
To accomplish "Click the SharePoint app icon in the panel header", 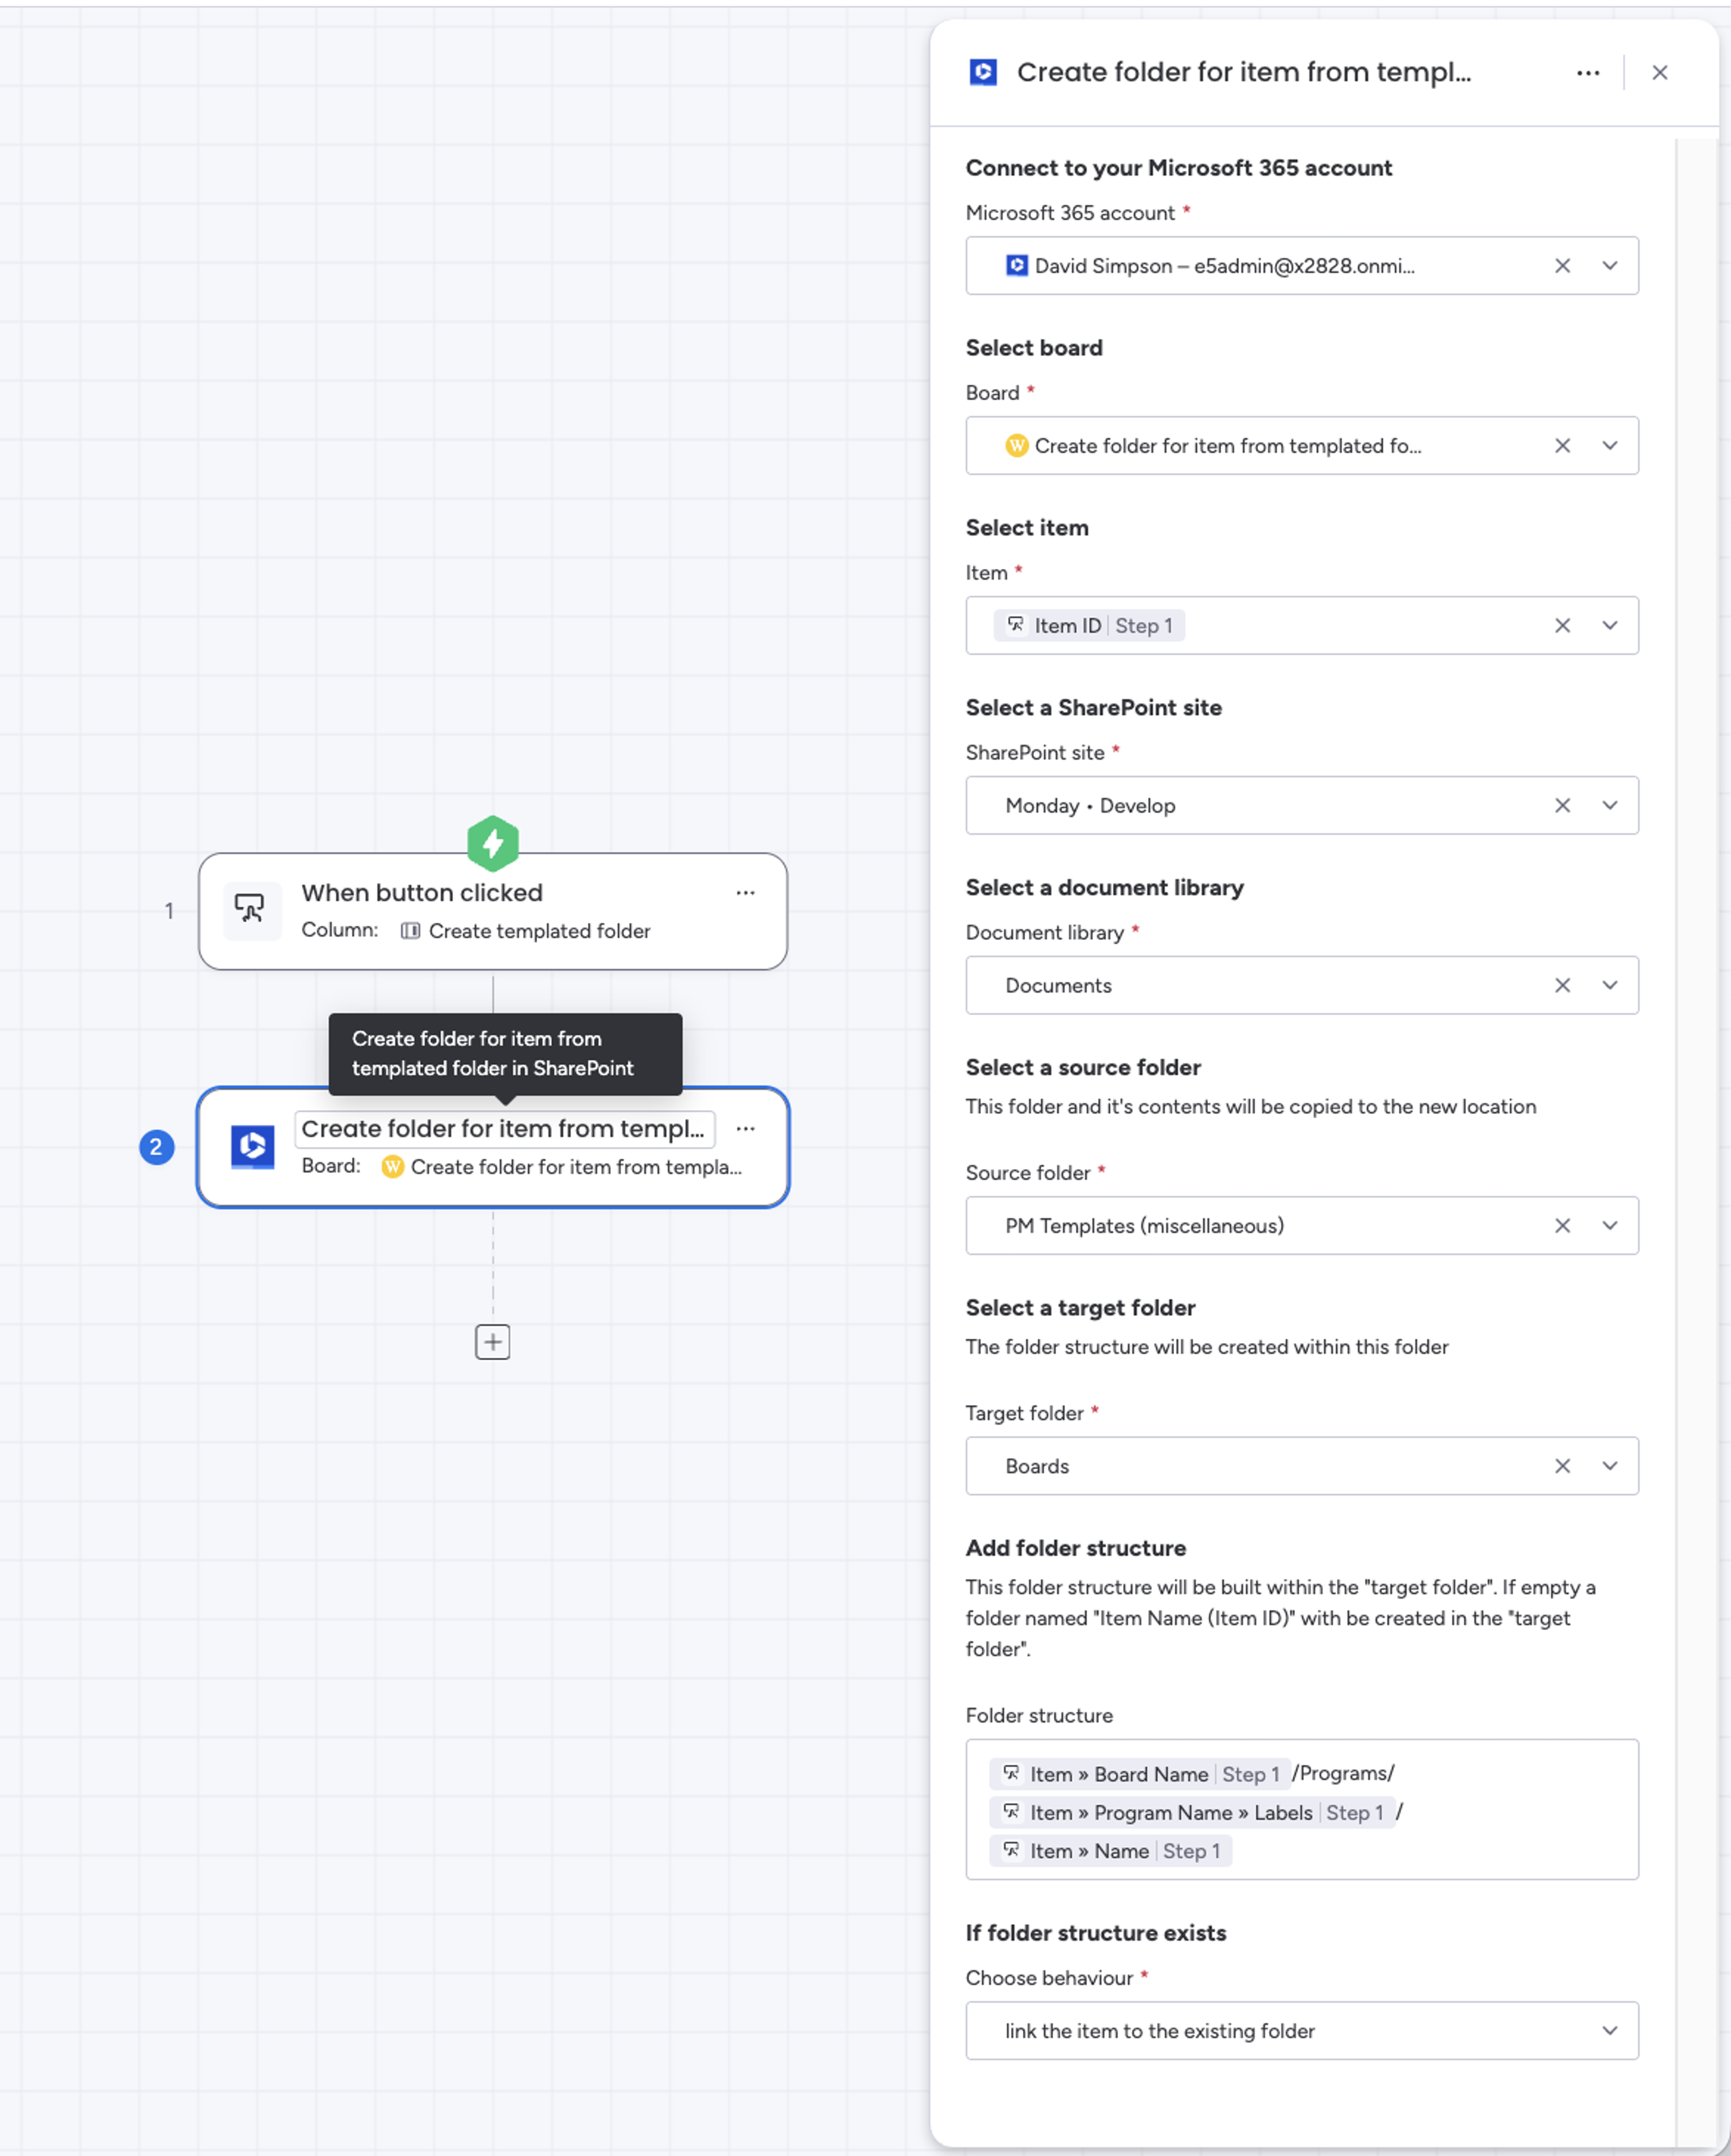I will pyautogui.click(x=983, y=71).
